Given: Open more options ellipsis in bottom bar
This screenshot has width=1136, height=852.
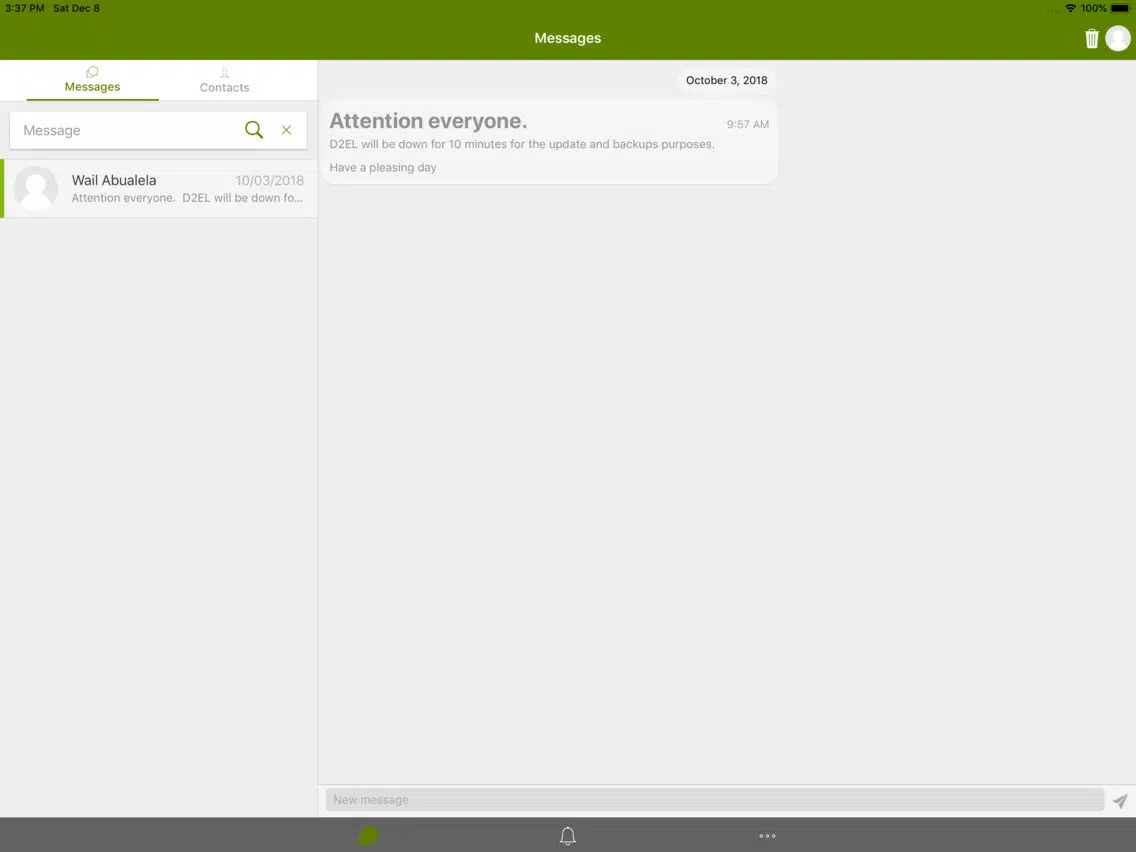Looking at the screenshot, I should point(767,836).
